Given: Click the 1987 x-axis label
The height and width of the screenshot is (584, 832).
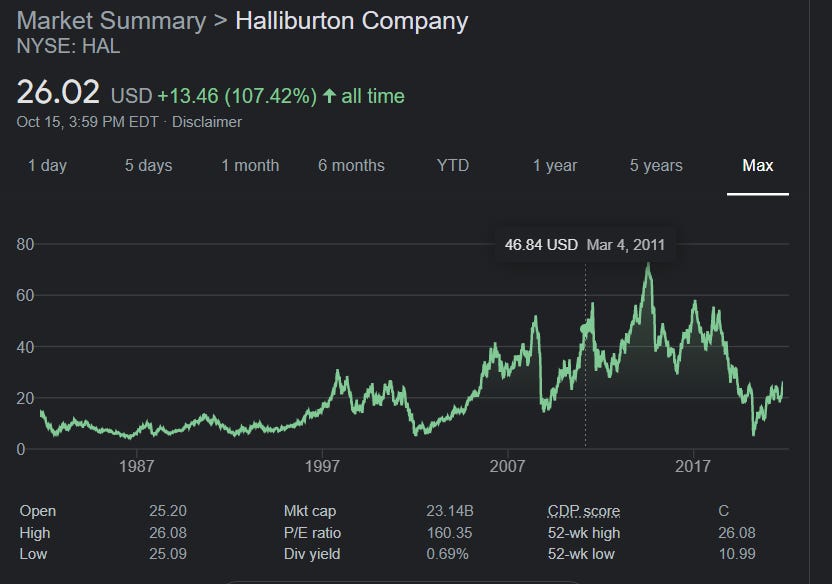Looking at the screenshot, I should point(136,466).
